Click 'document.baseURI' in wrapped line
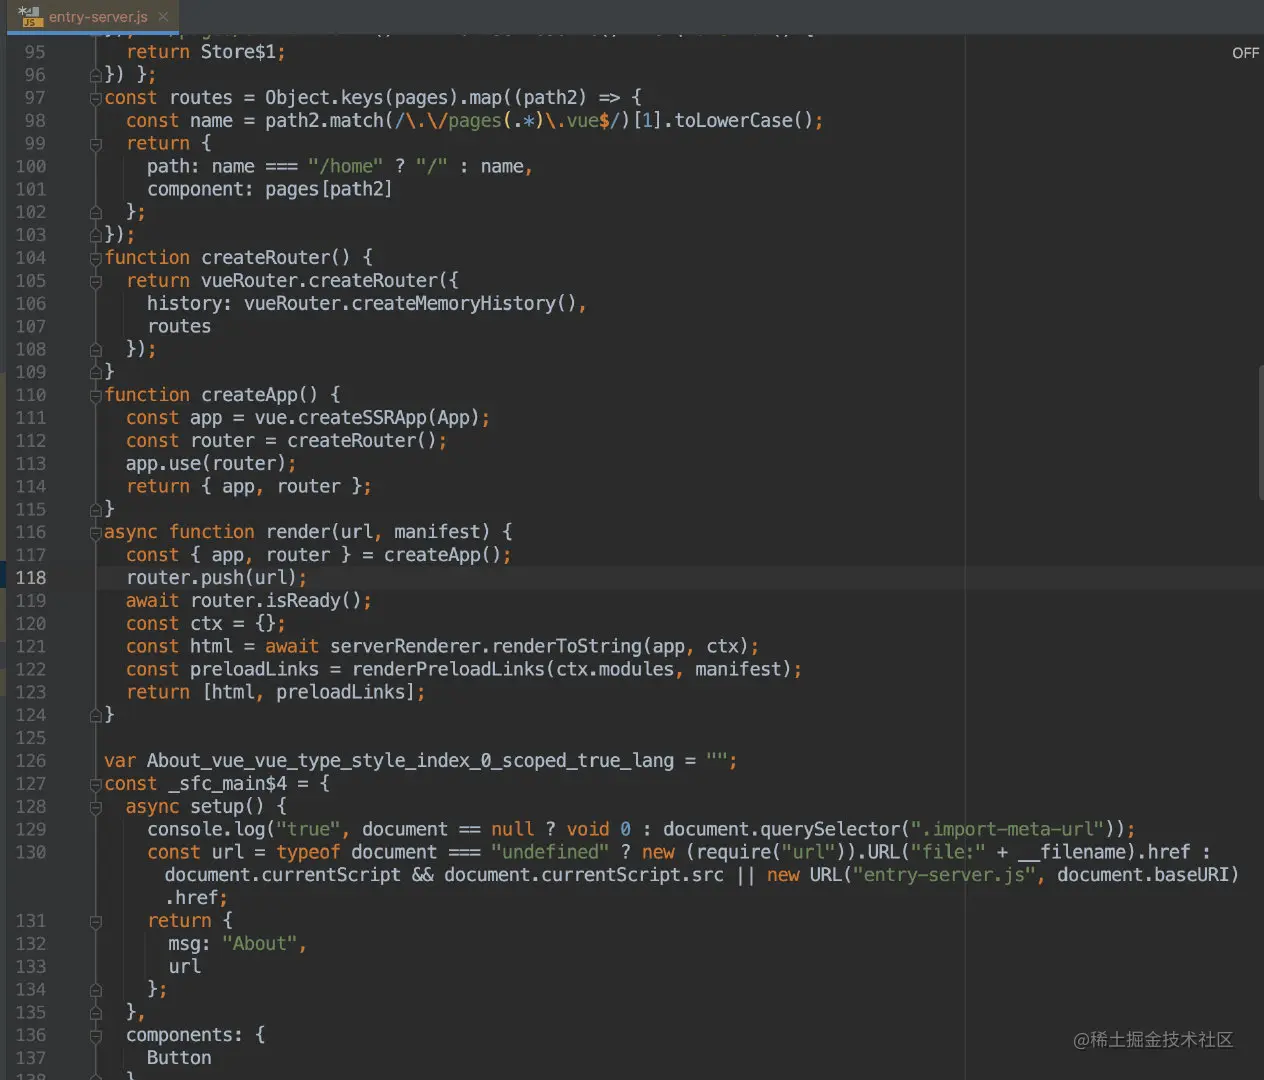This screenshot has width=1264, height=1080. click(1142, 875)
